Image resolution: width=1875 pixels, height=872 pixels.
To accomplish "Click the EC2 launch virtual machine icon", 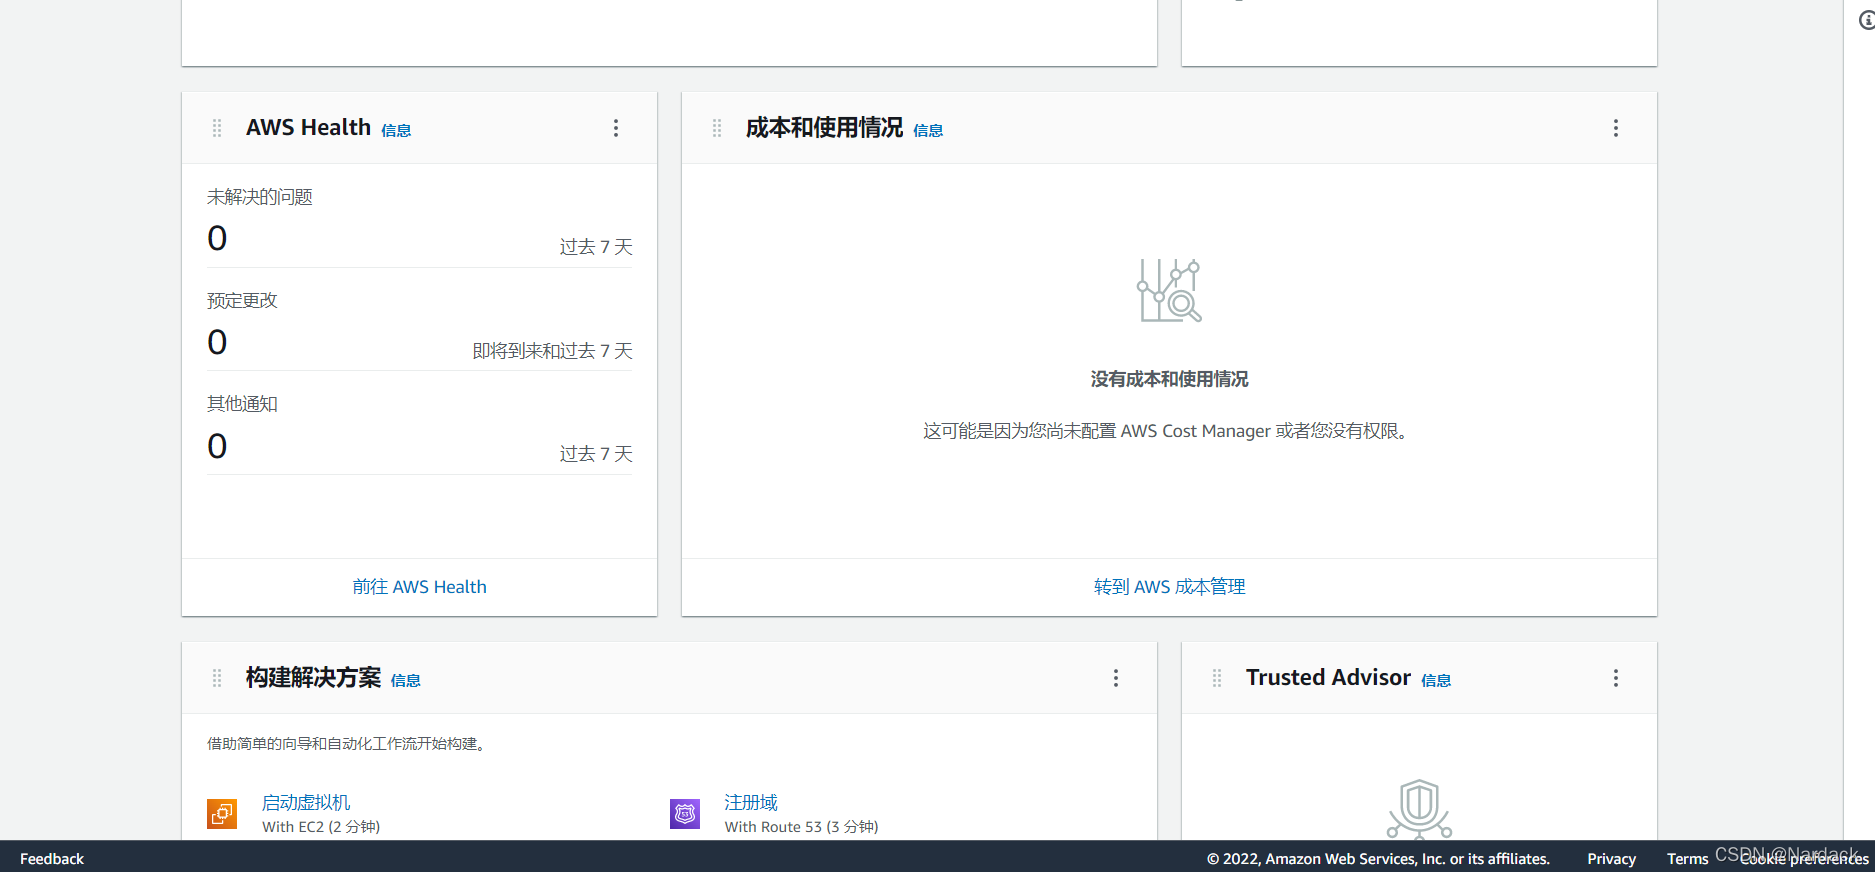I will tap(222, 814).
